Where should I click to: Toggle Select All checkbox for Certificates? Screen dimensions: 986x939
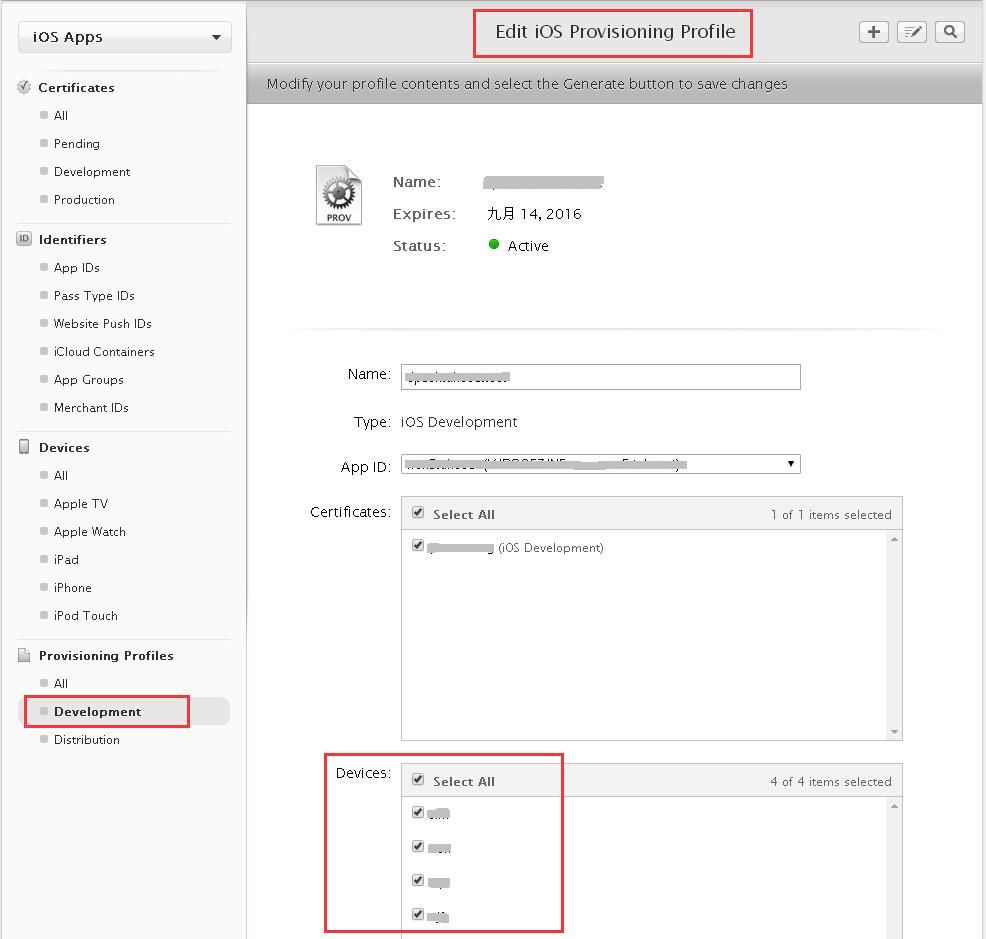pos(418,513)
